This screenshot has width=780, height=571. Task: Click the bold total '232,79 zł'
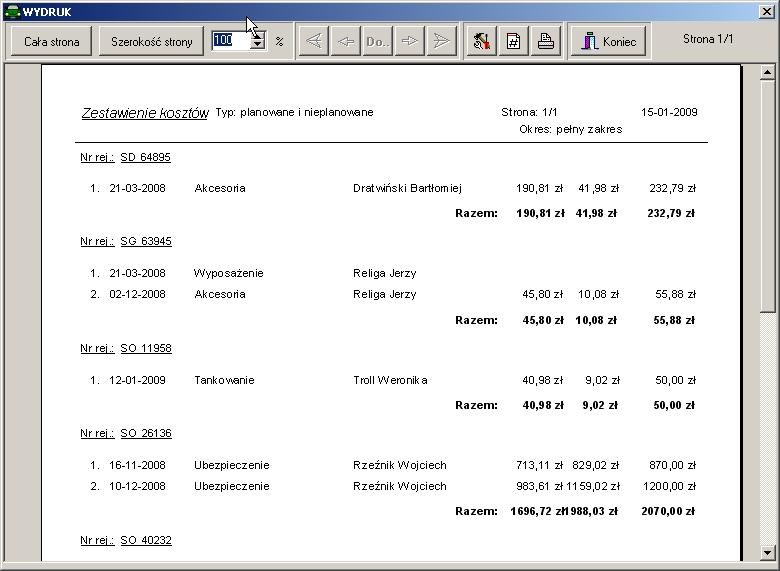(x=671, y=213)
